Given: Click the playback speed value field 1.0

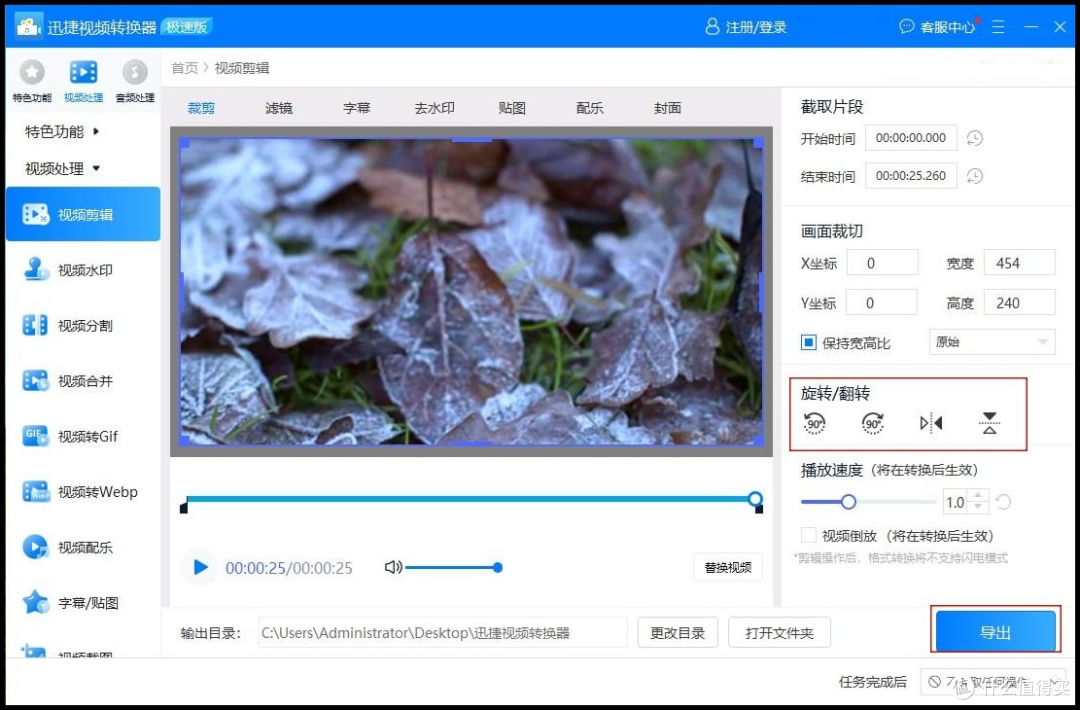Looking at the screenshot, I should tap(955, 503).
